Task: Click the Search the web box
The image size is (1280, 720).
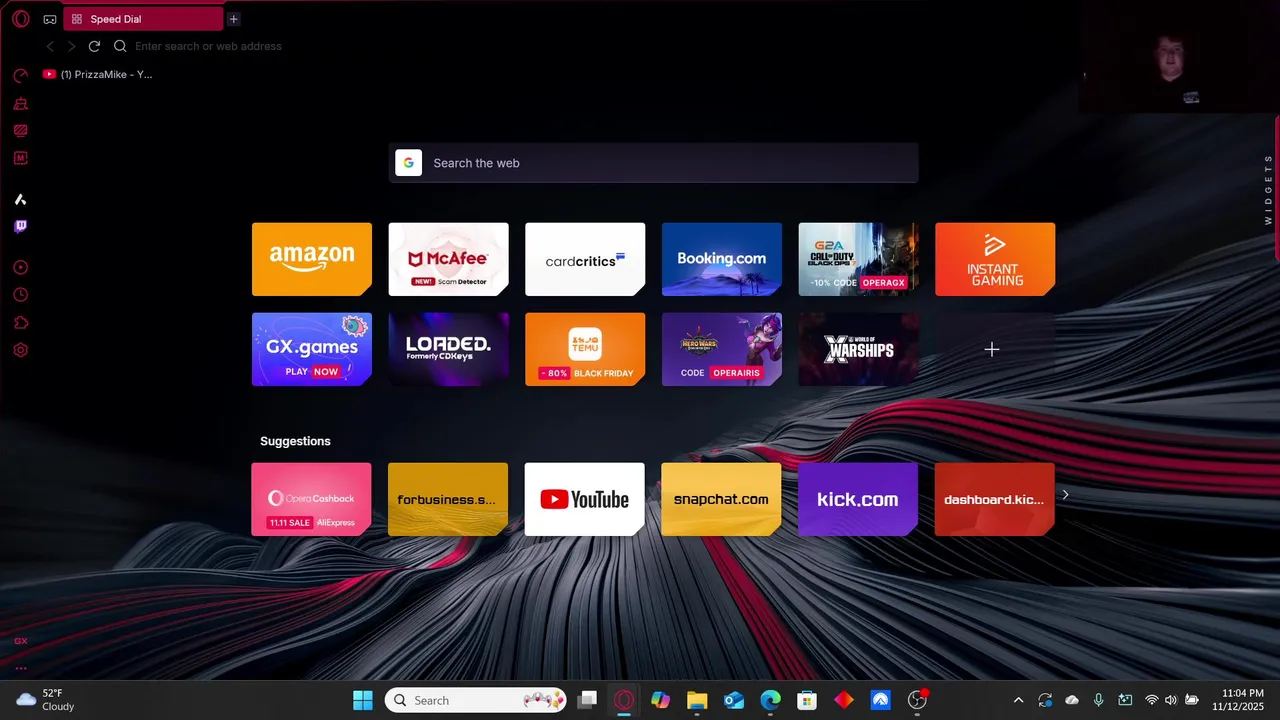Action: 653,163
